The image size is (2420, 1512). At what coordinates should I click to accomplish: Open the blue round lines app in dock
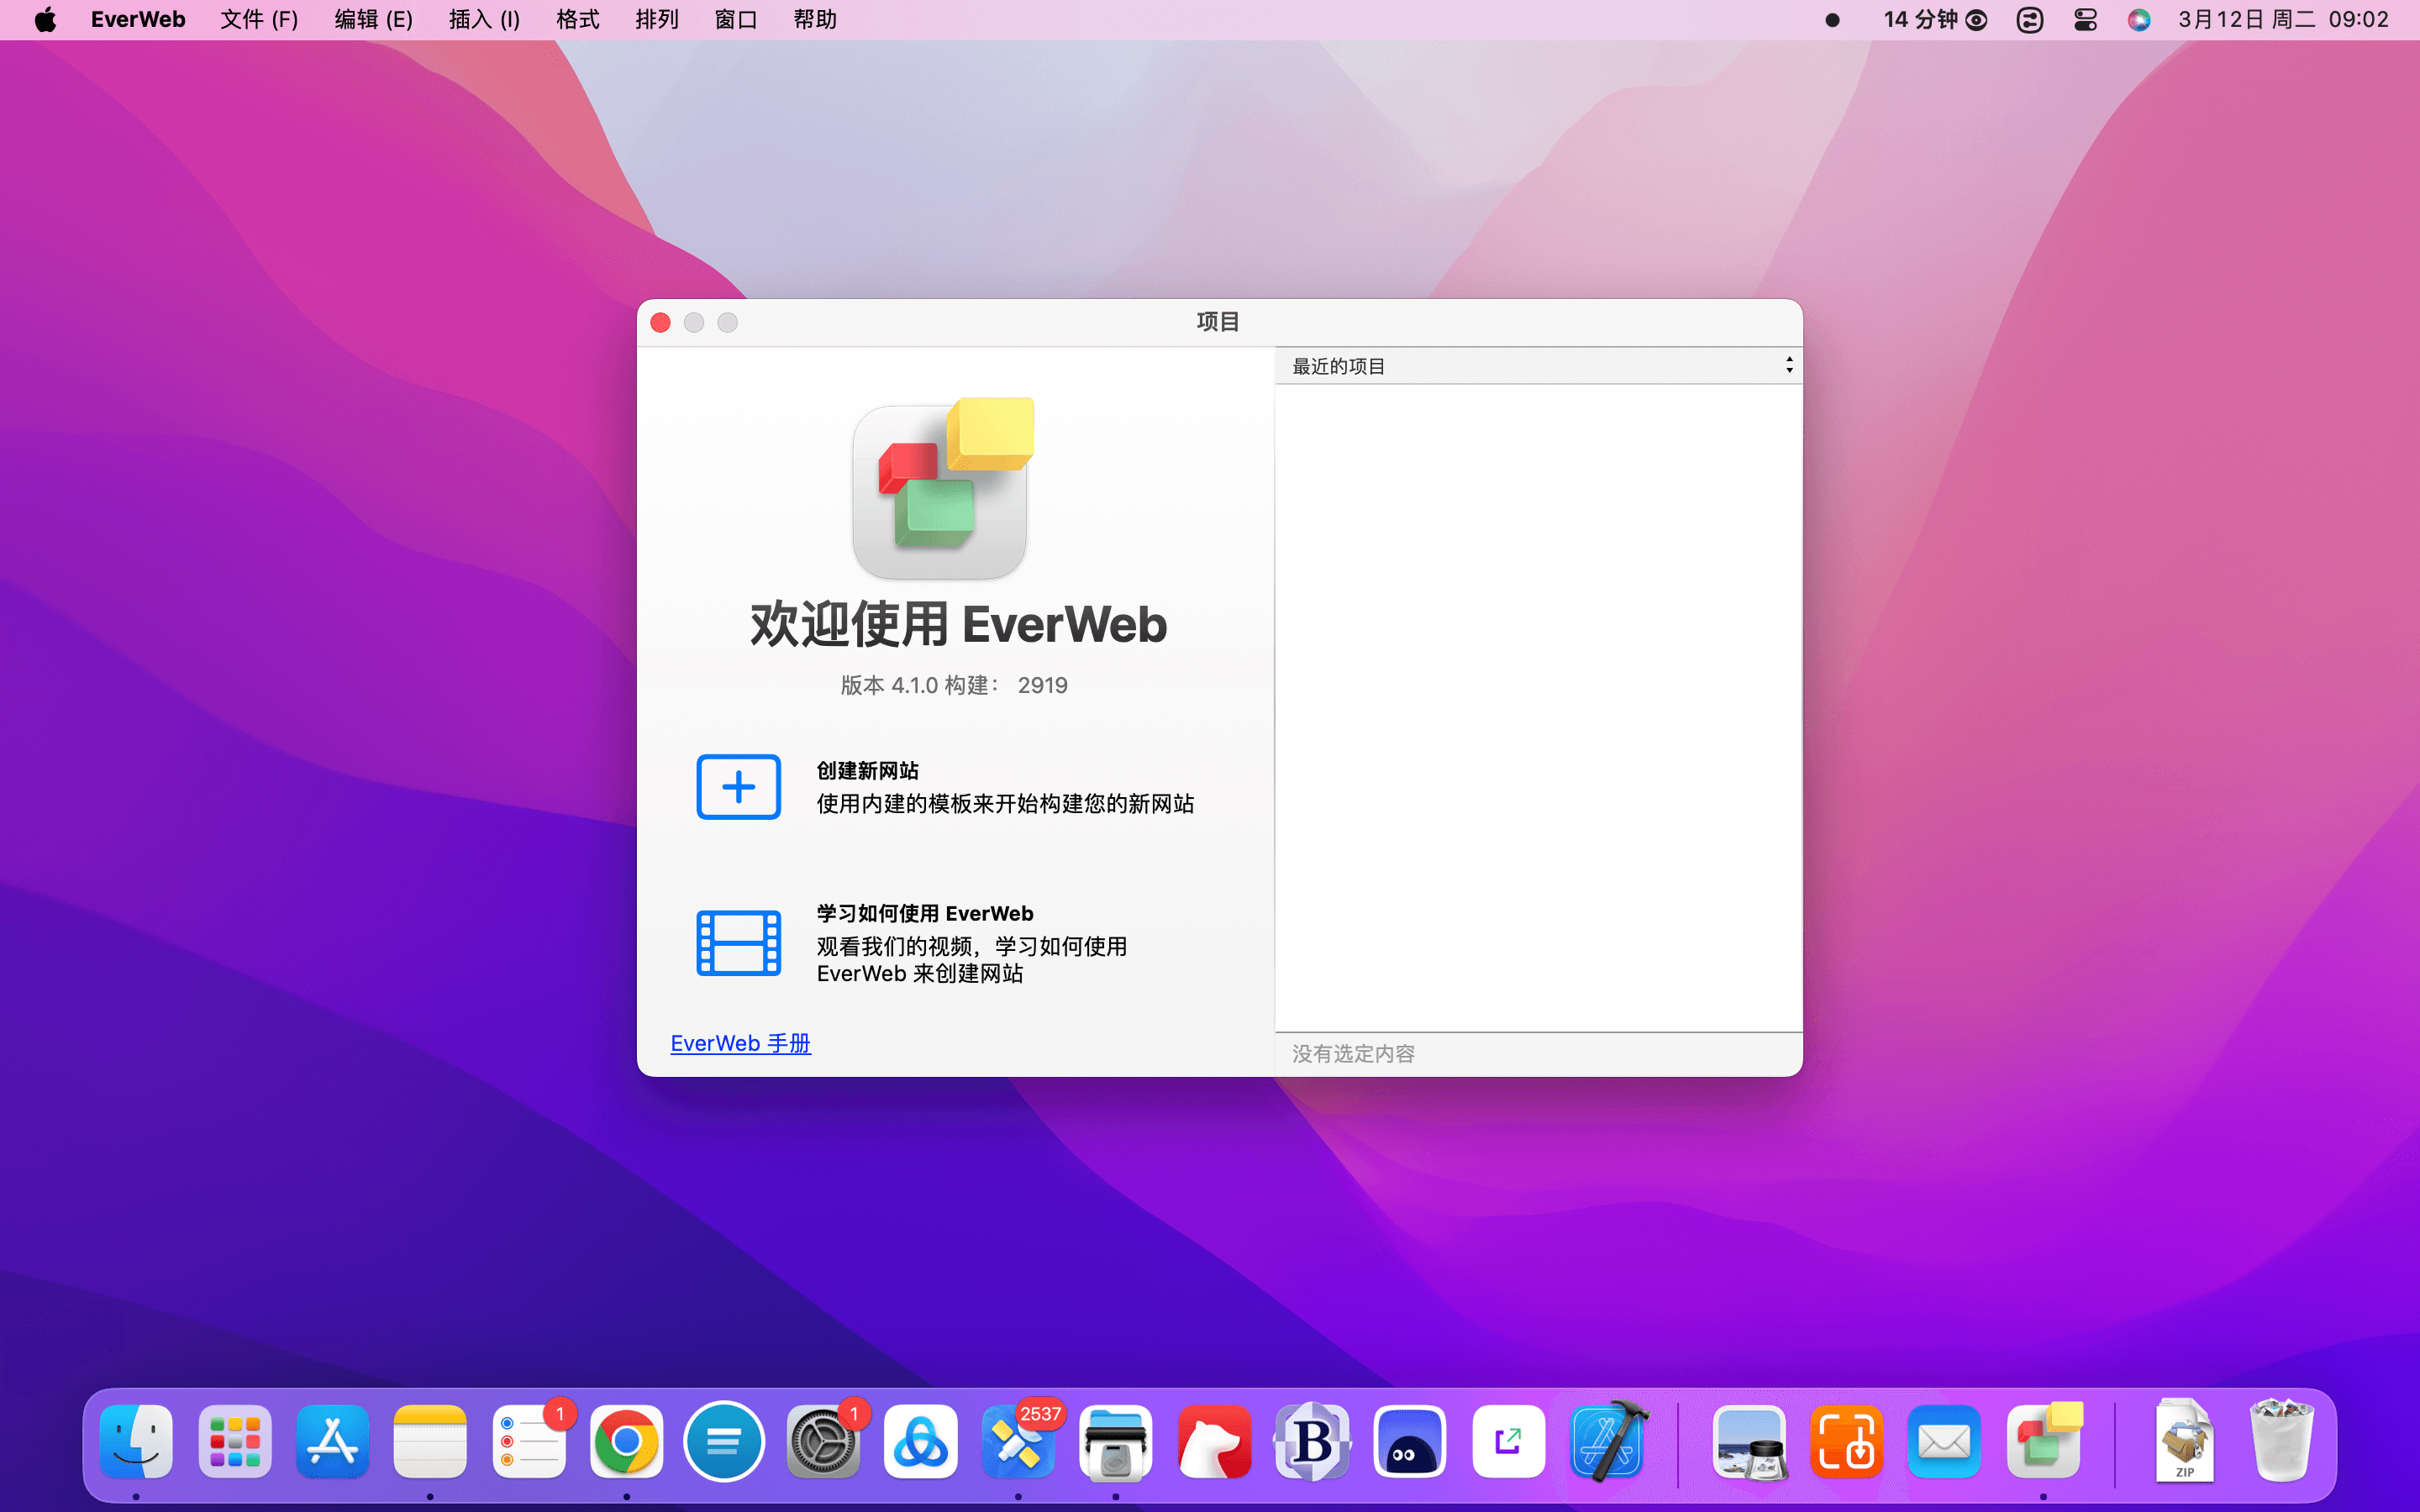[724, 1441]
